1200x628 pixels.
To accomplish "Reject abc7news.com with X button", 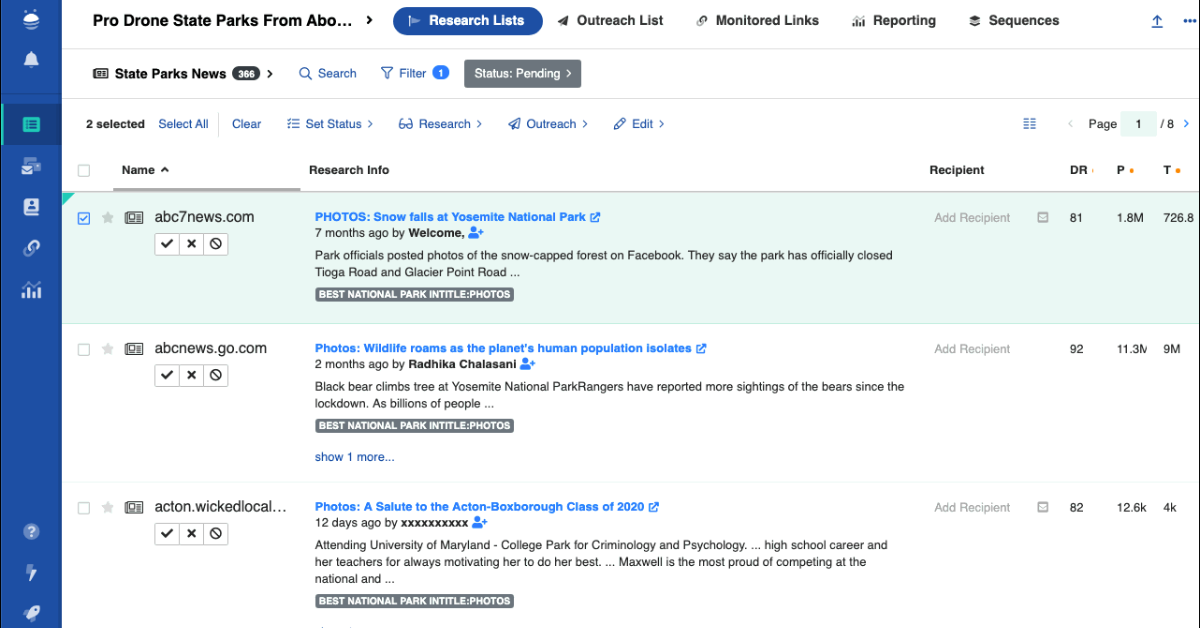I will pos(191,244).
